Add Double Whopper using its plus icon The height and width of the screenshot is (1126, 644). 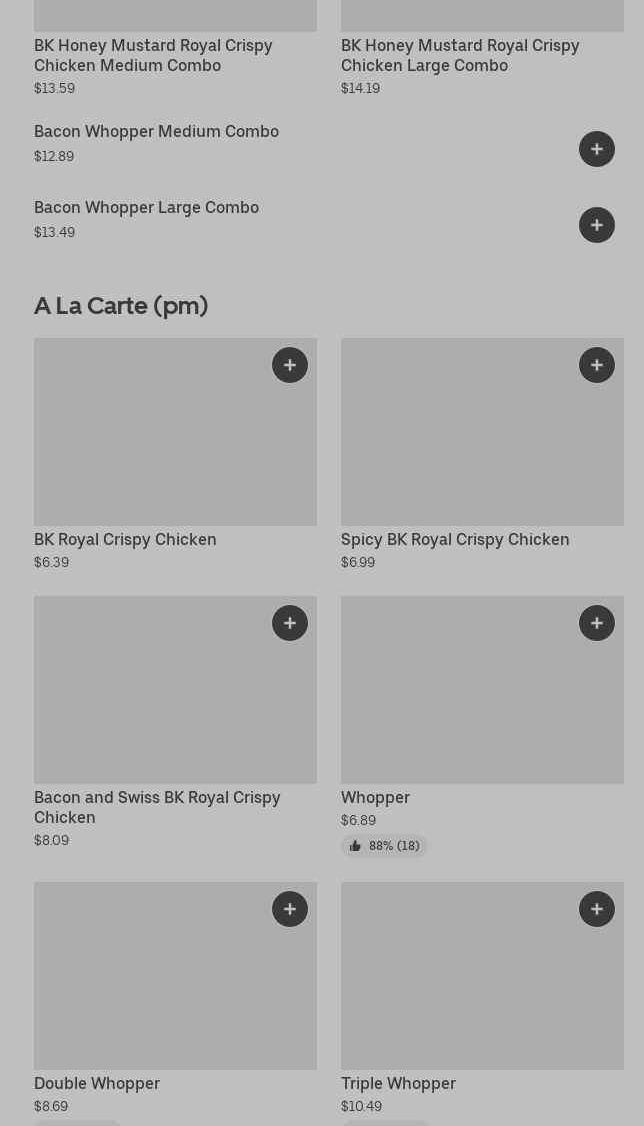tap(289, 908)
